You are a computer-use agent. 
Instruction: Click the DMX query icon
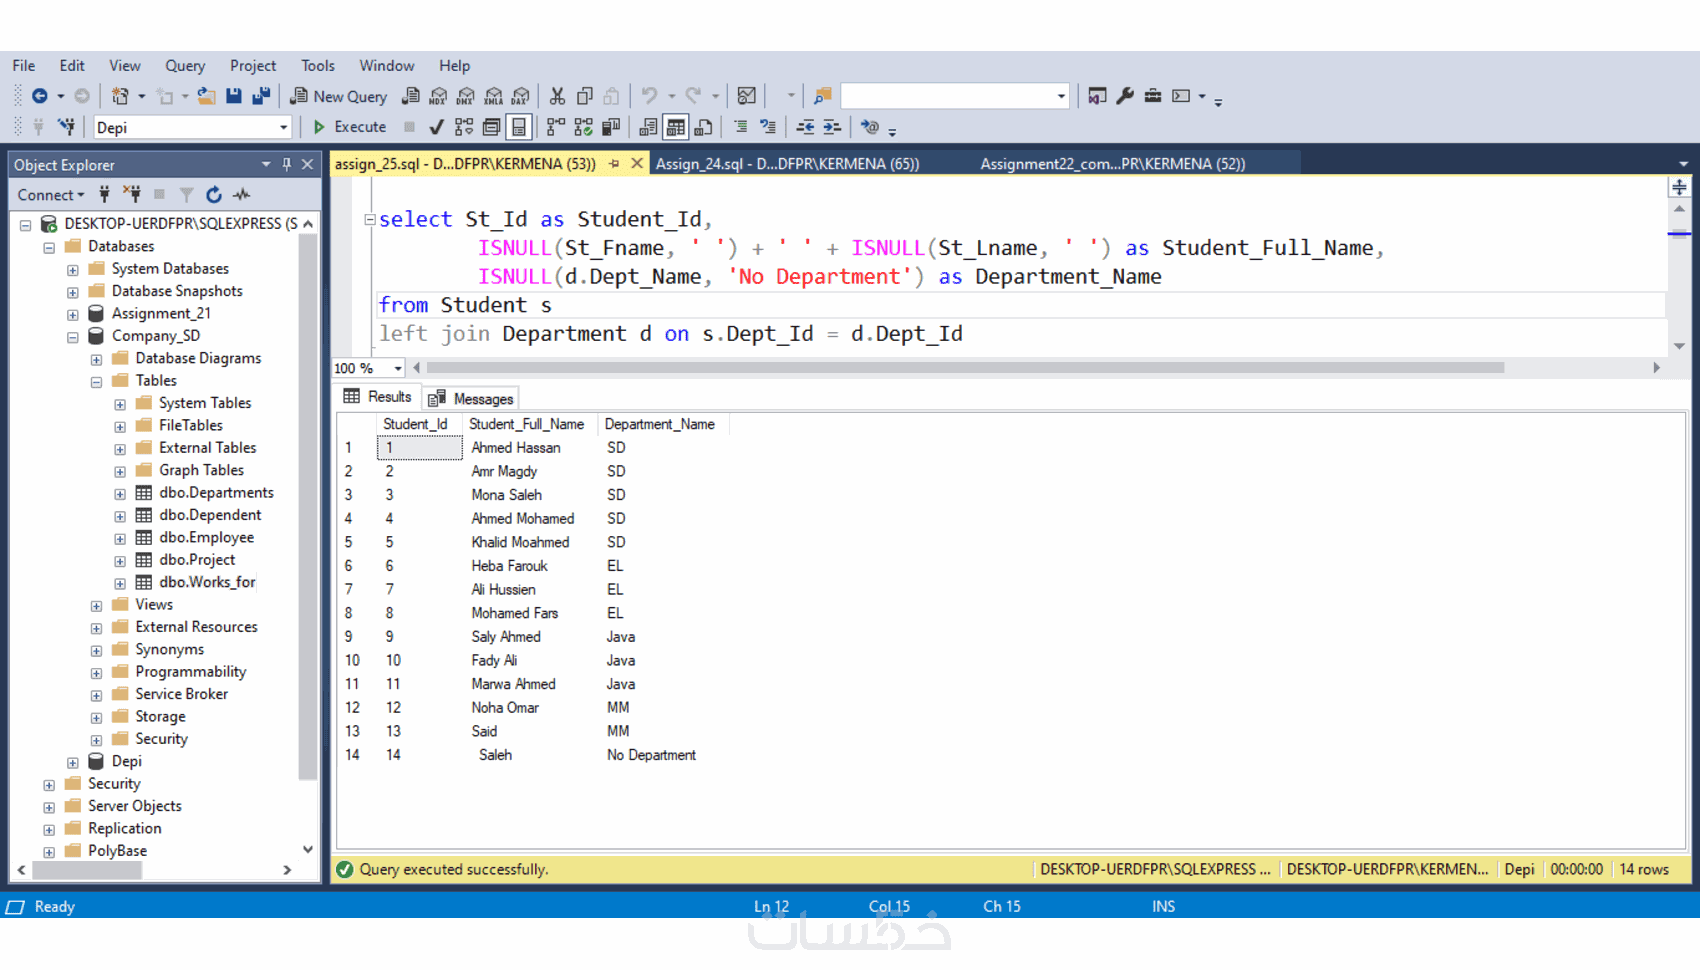point(466,96)
